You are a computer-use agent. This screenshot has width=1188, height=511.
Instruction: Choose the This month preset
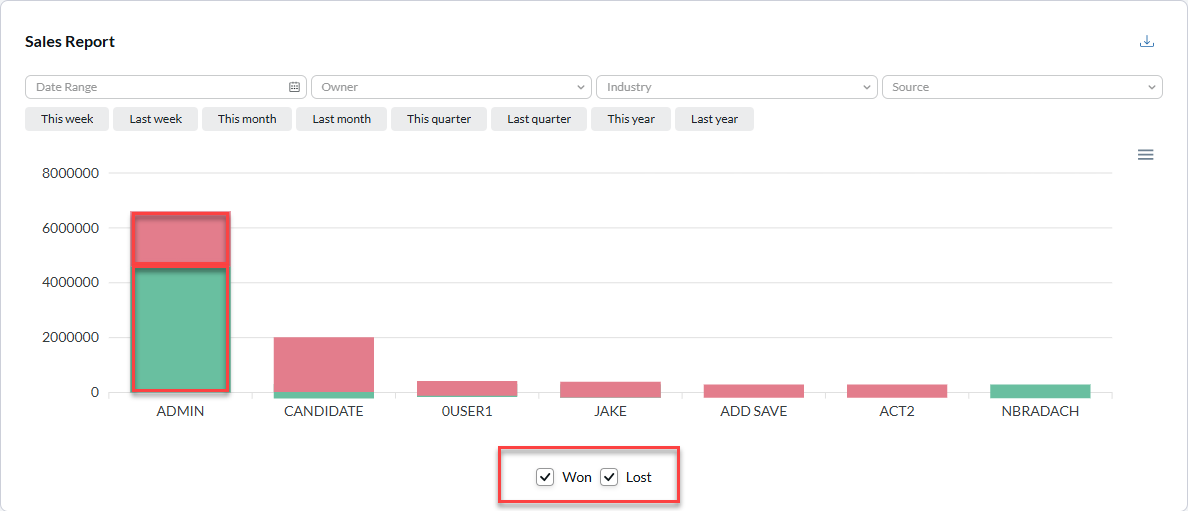(247, 119)
